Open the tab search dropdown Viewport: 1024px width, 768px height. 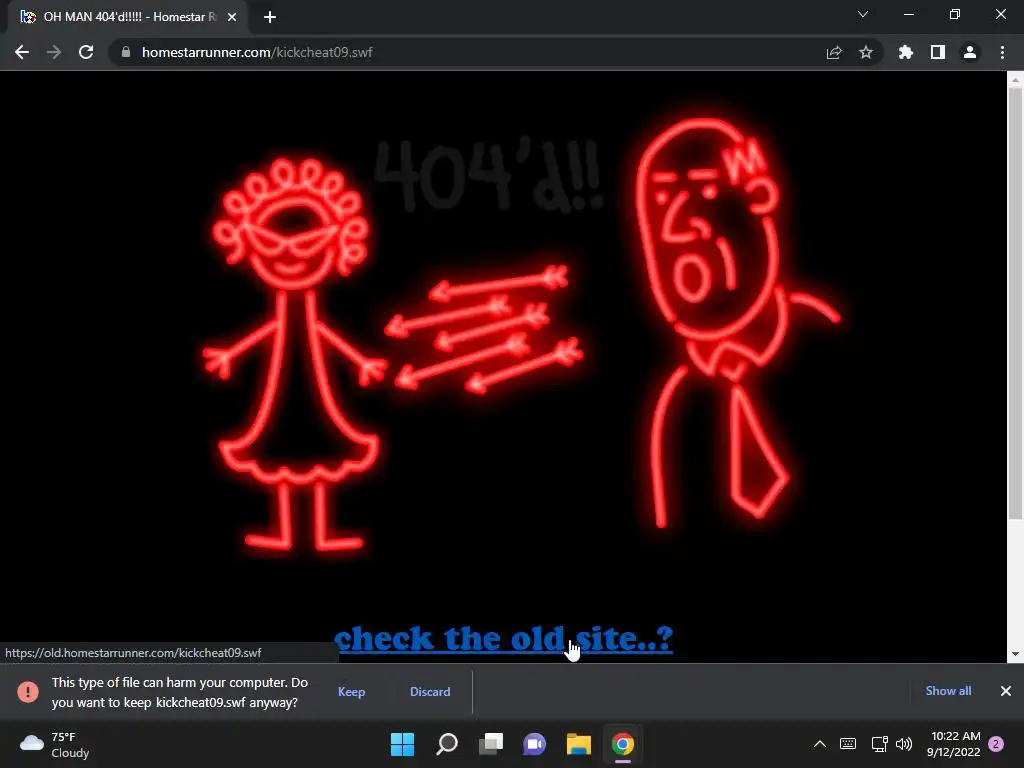pos(863,14)
